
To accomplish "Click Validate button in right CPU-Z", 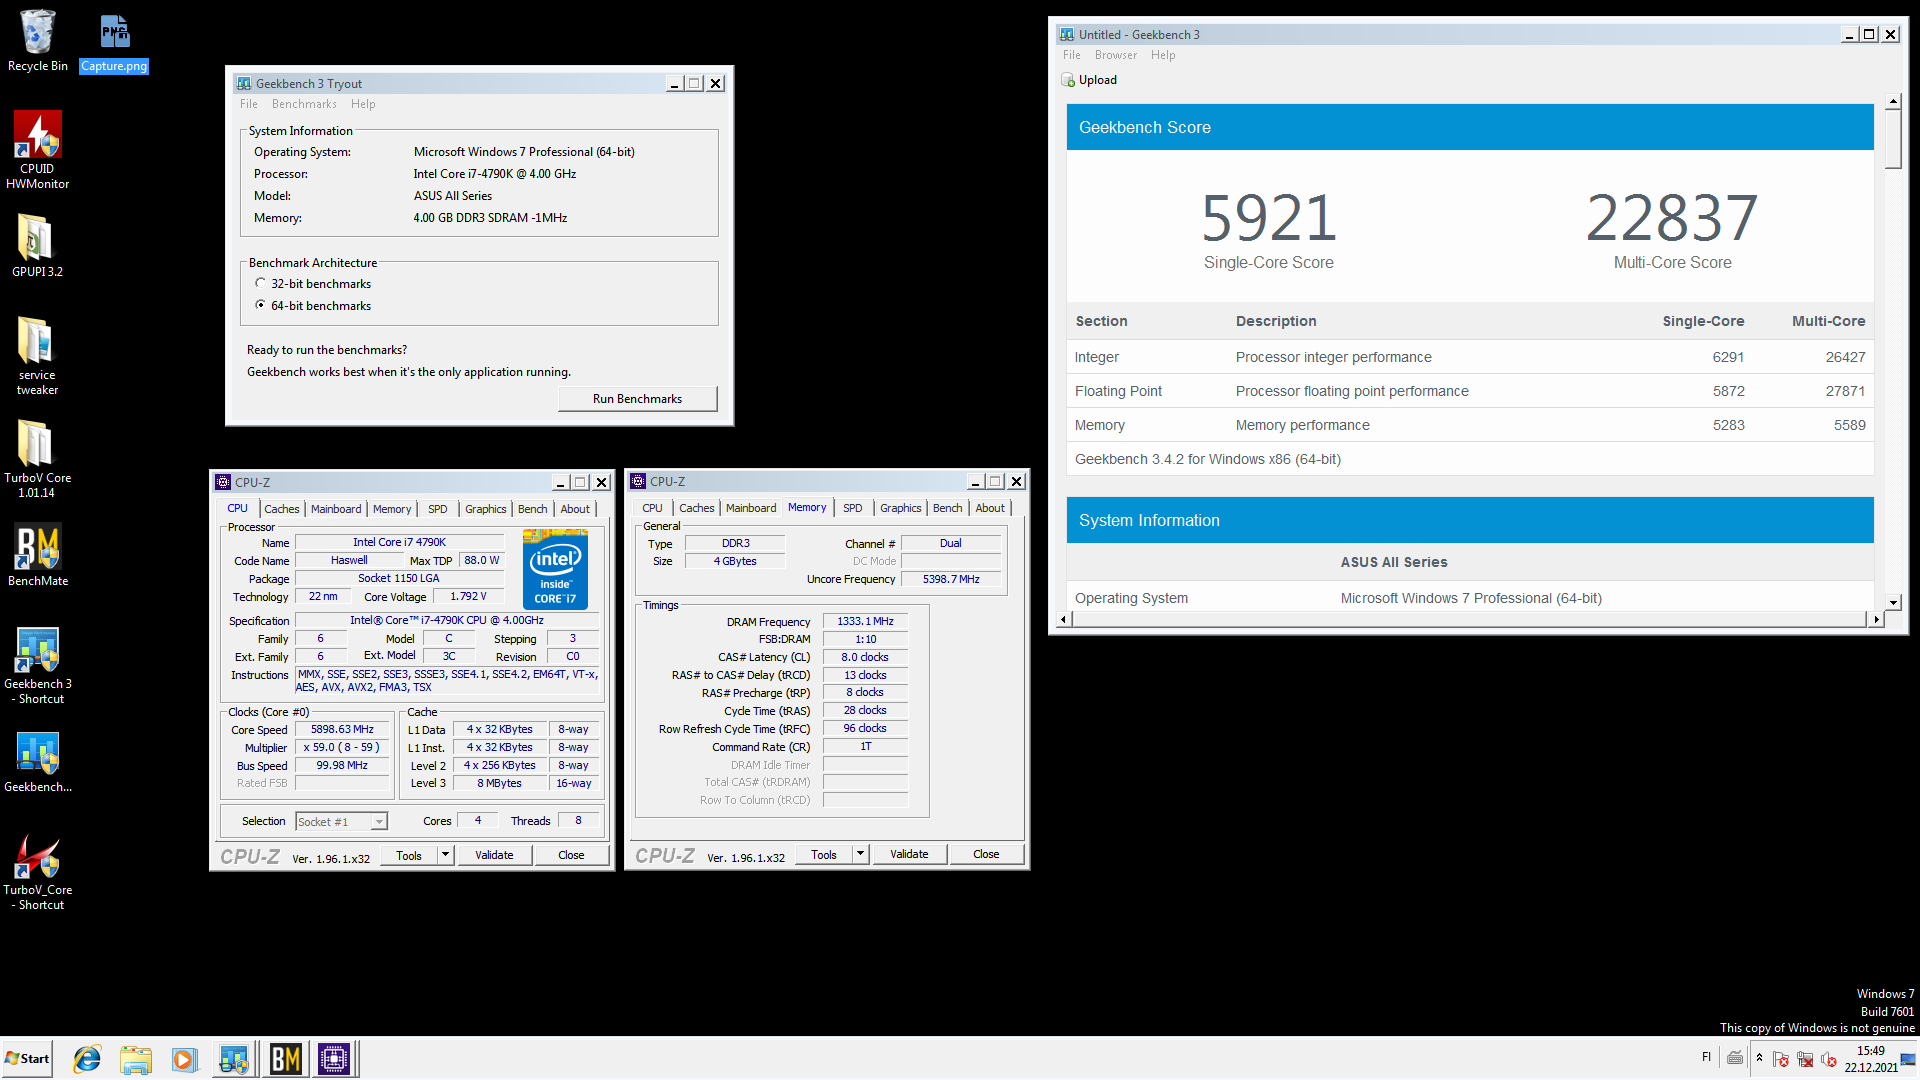I will point(909,854).
